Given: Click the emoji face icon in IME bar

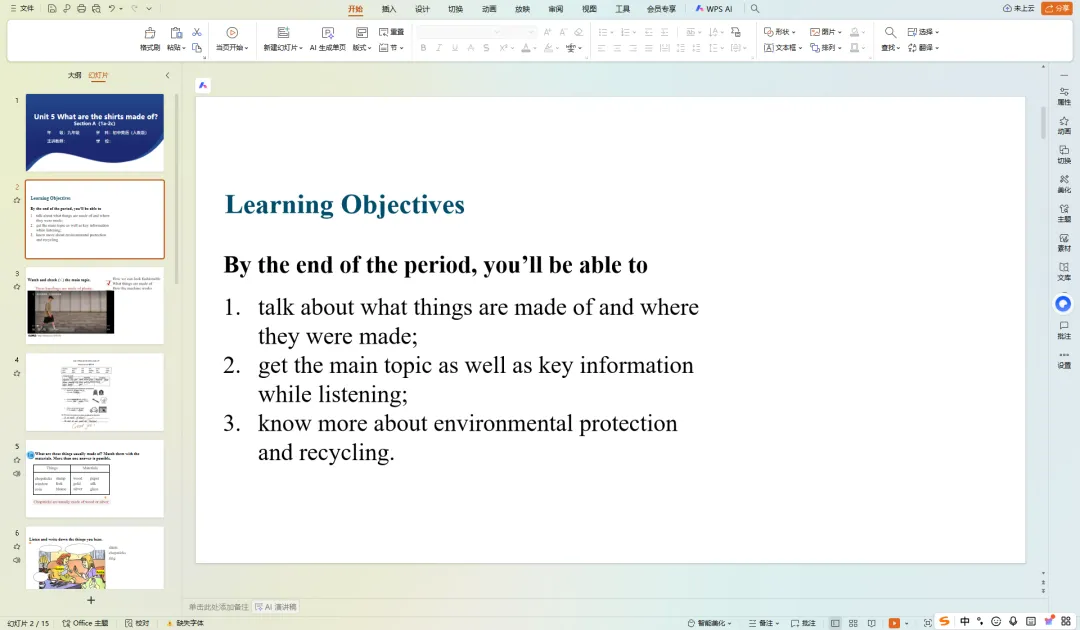Looking at the screenshot, I should pyautogui.click(x=996, y=622).
